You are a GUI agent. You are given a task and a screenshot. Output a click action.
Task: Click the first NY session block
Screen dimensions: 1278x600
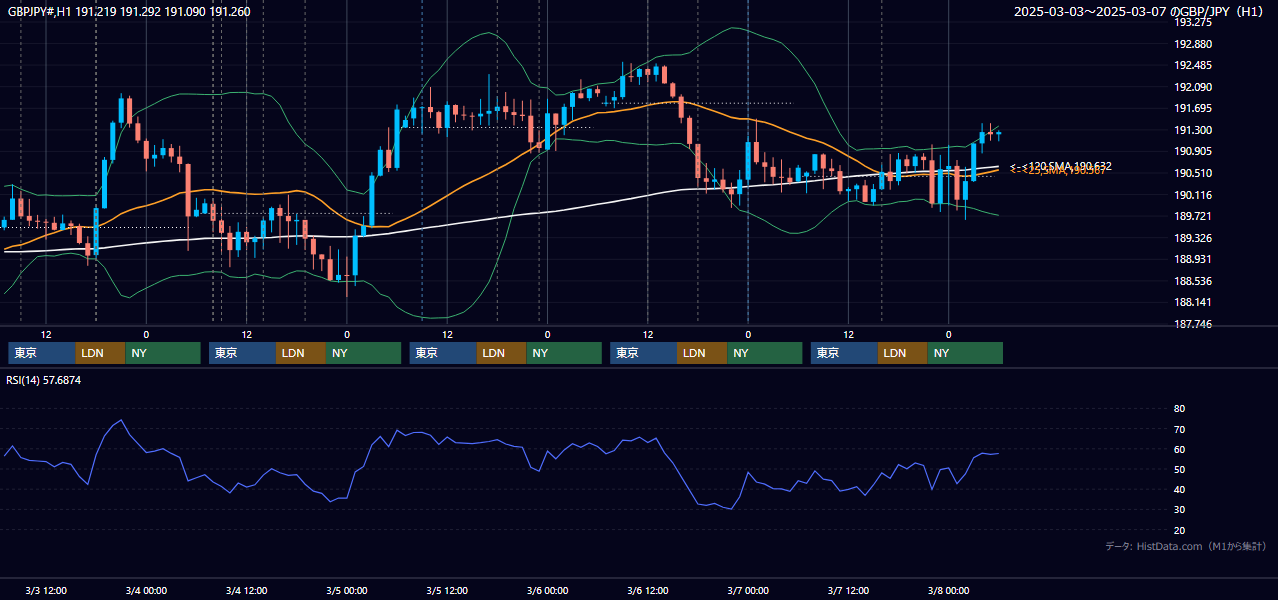pos(163,353)
